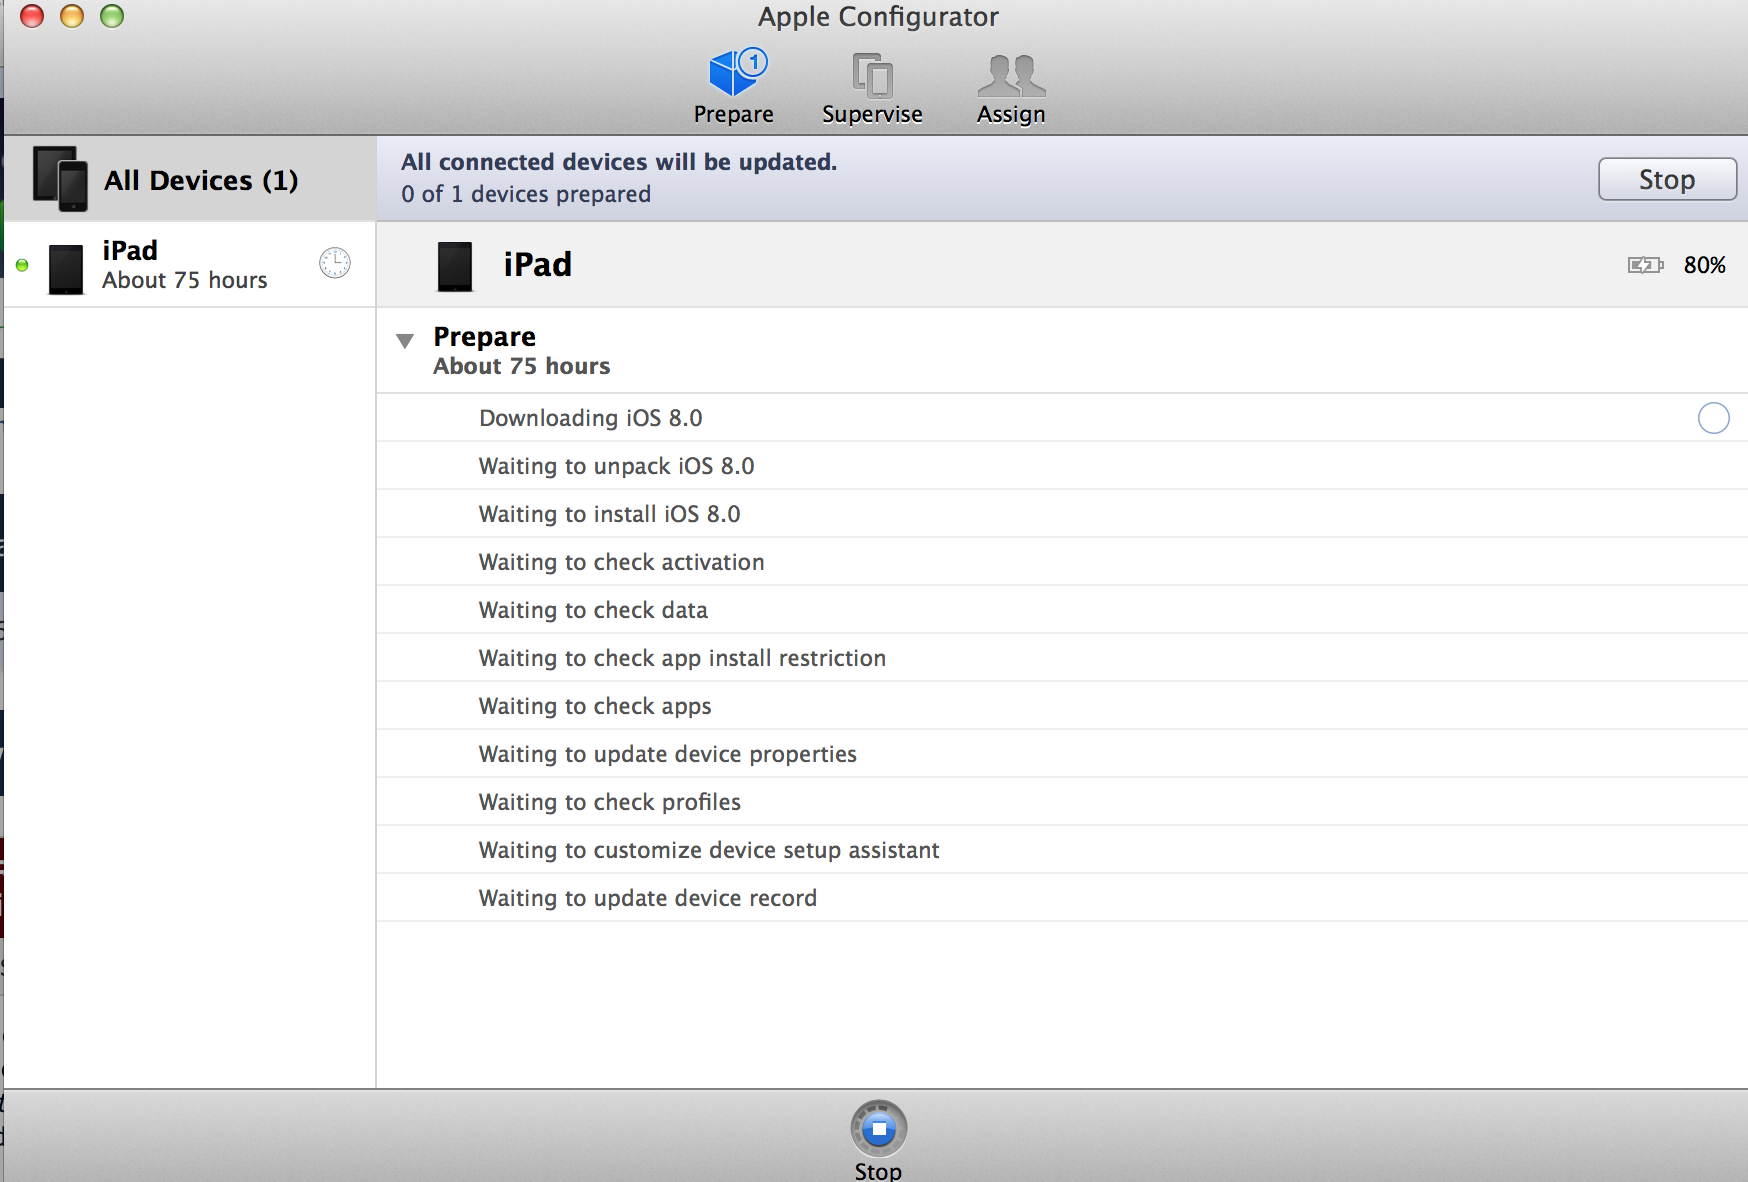Select 'Waiting to unpack iOS 8.0' row
Image resolution: width=1748 pixels, height=1182 pixels.
click(1062, 466)
